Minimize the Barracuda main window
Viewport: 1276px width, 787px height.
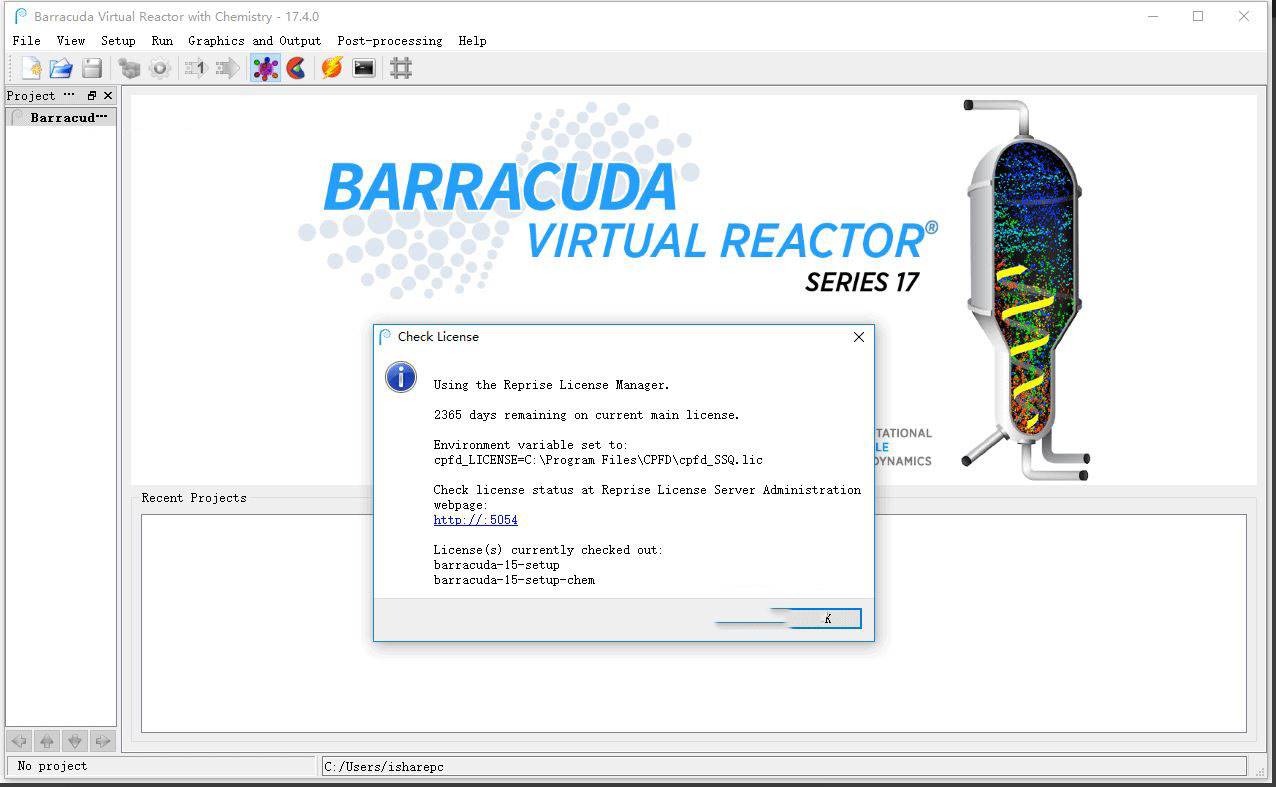click(x=1153, y=16)
